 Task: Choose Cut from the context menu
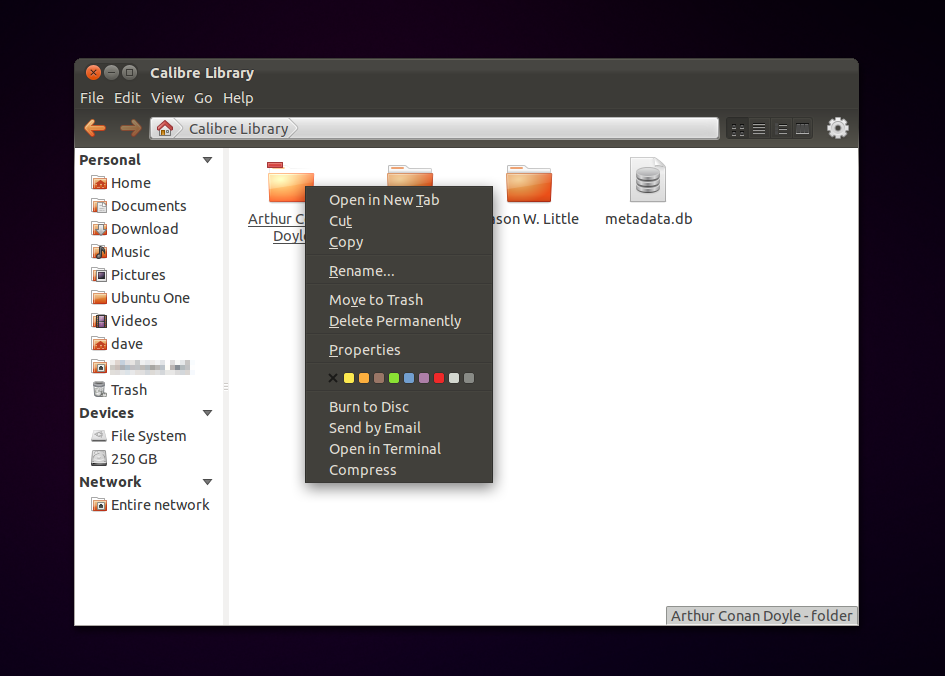[399, 221]
